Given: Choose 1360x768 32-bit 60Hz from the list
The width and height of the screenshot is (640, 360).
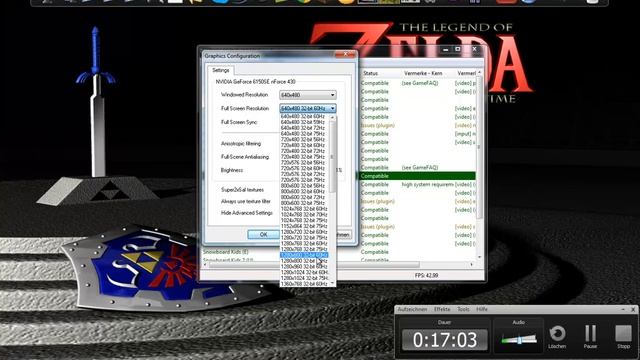Looking at the screenshot, I should 304,283.
